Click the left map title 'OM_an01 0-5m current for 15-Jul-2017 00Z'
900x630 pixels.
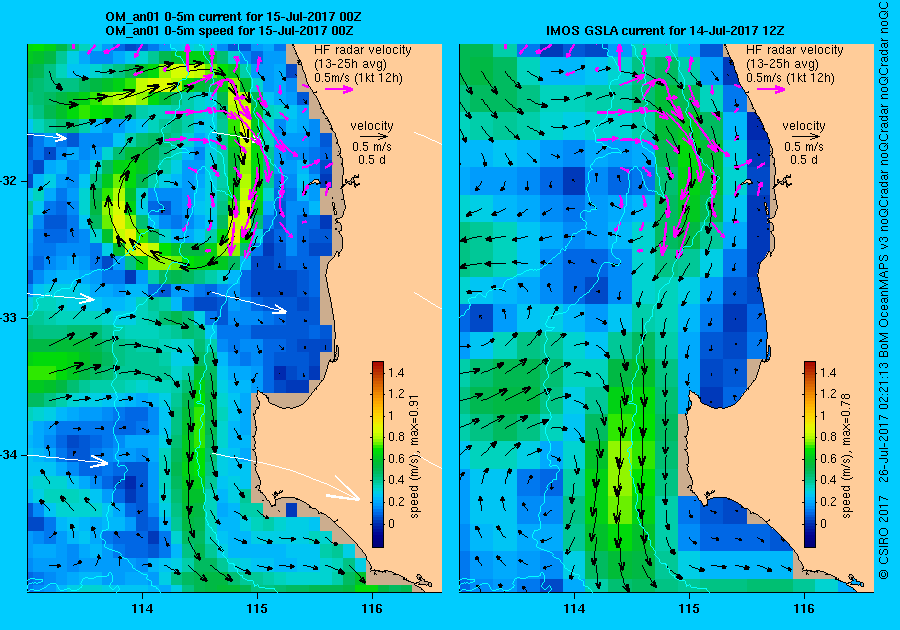click(234, 17)
